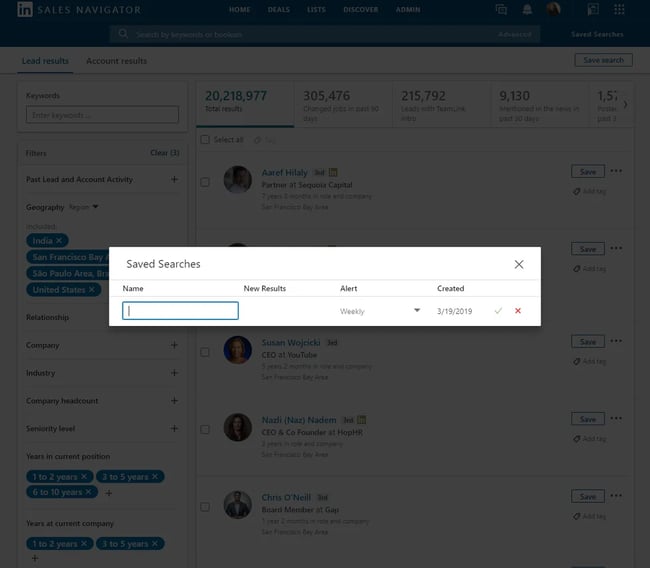Select the checkbox for Susan Wojcicki

point(205,352)
